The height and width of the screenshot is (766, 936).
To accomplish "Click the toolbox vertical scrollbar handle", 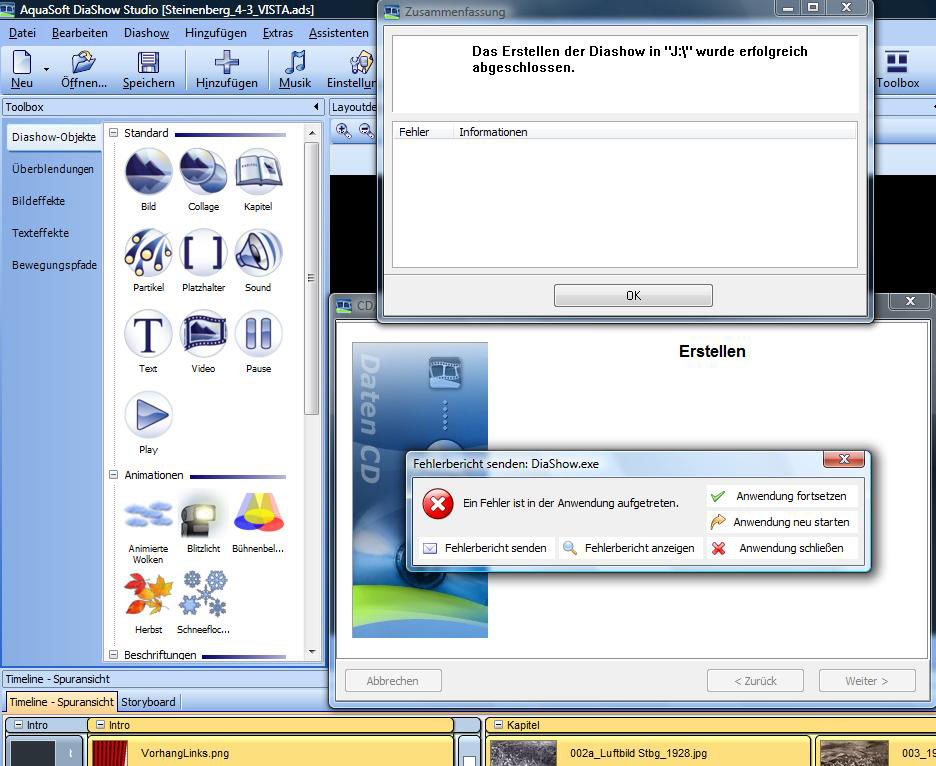I will coord(312,278).
